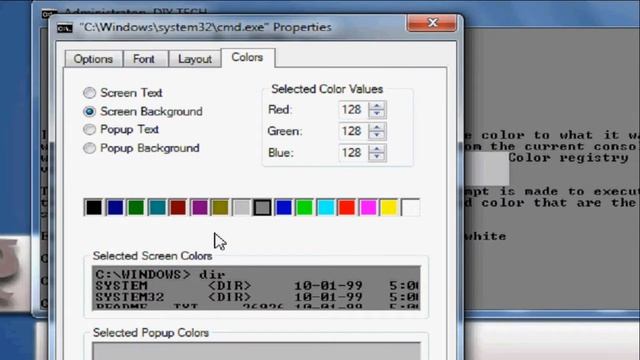Pick the purple color swatch
The height and width of the screenshot is (360, 640).
click(199, 207)
